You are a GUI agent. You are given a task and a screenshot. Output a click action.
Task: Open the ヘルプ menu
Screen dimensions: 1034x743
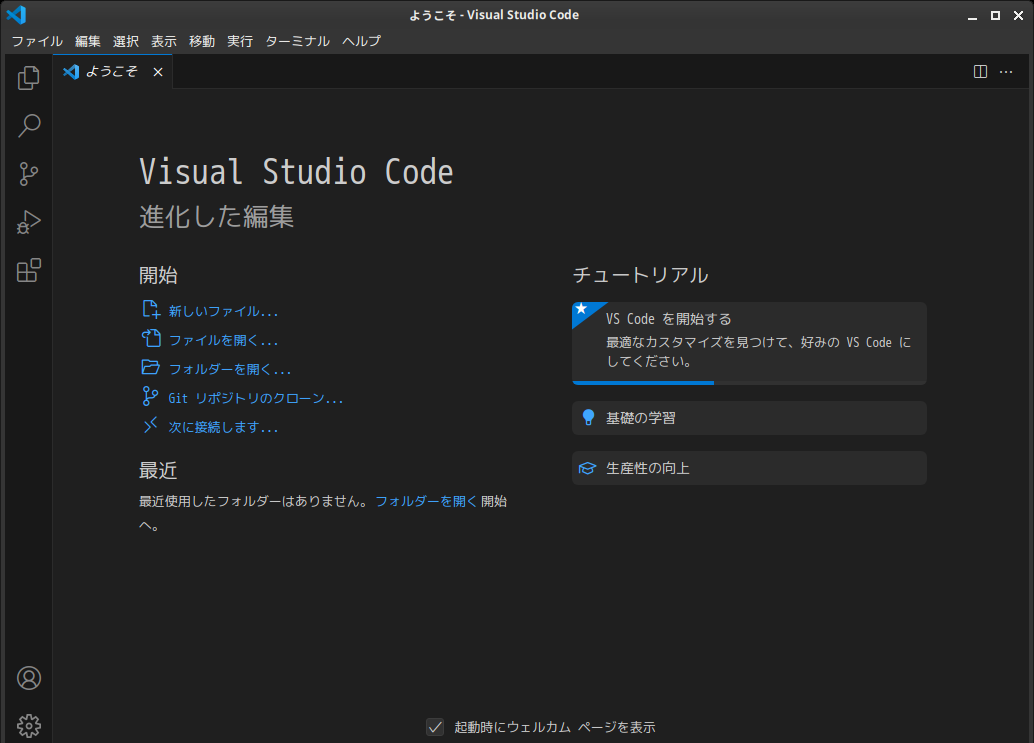[x=361, y=41]
